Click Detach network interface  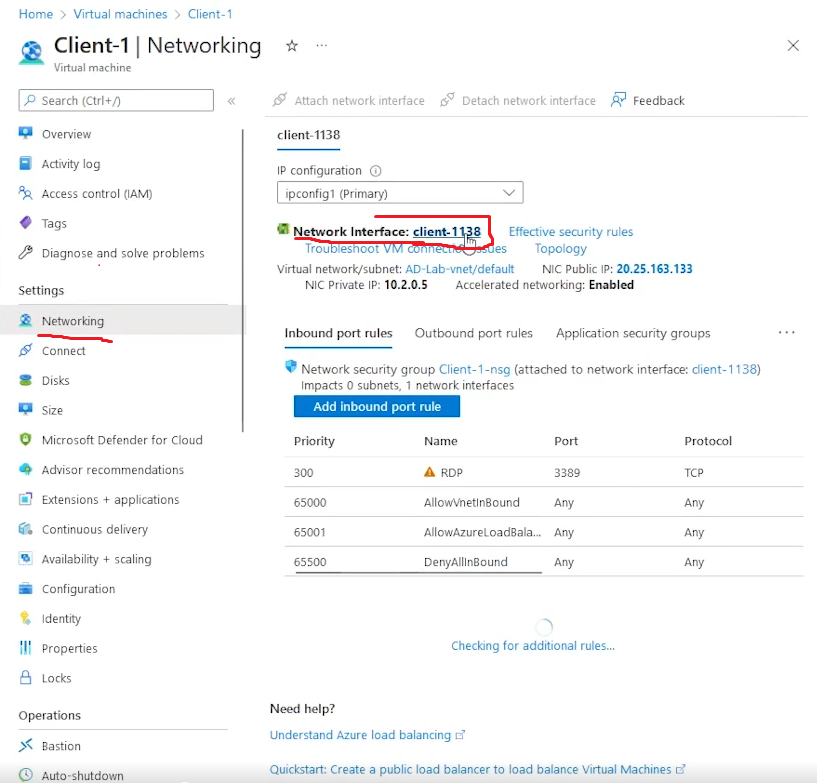pos(517,101)
